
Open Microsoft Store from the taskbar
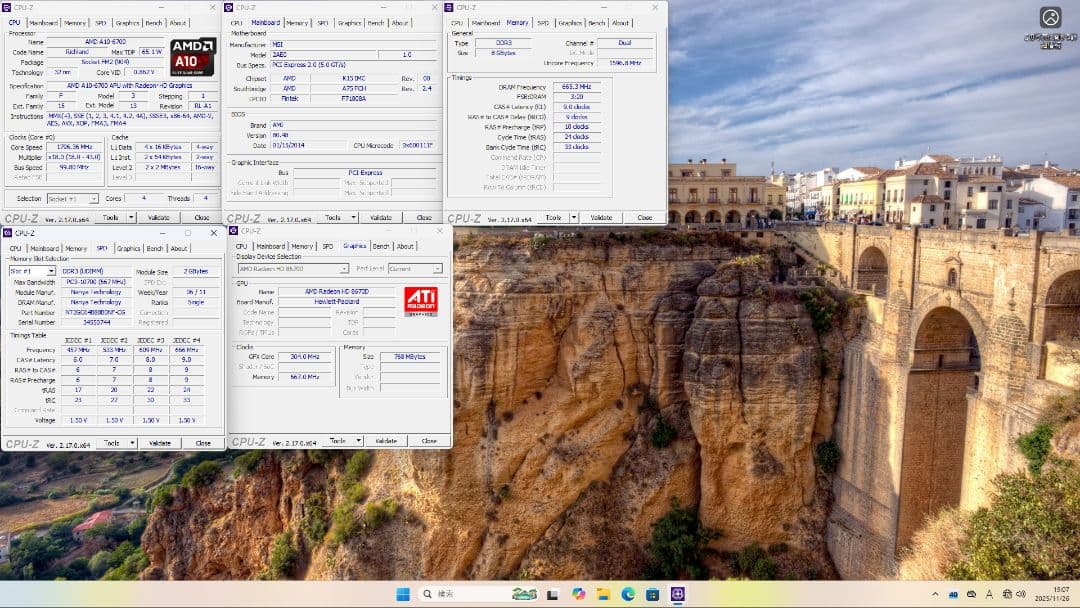point(652,595)
